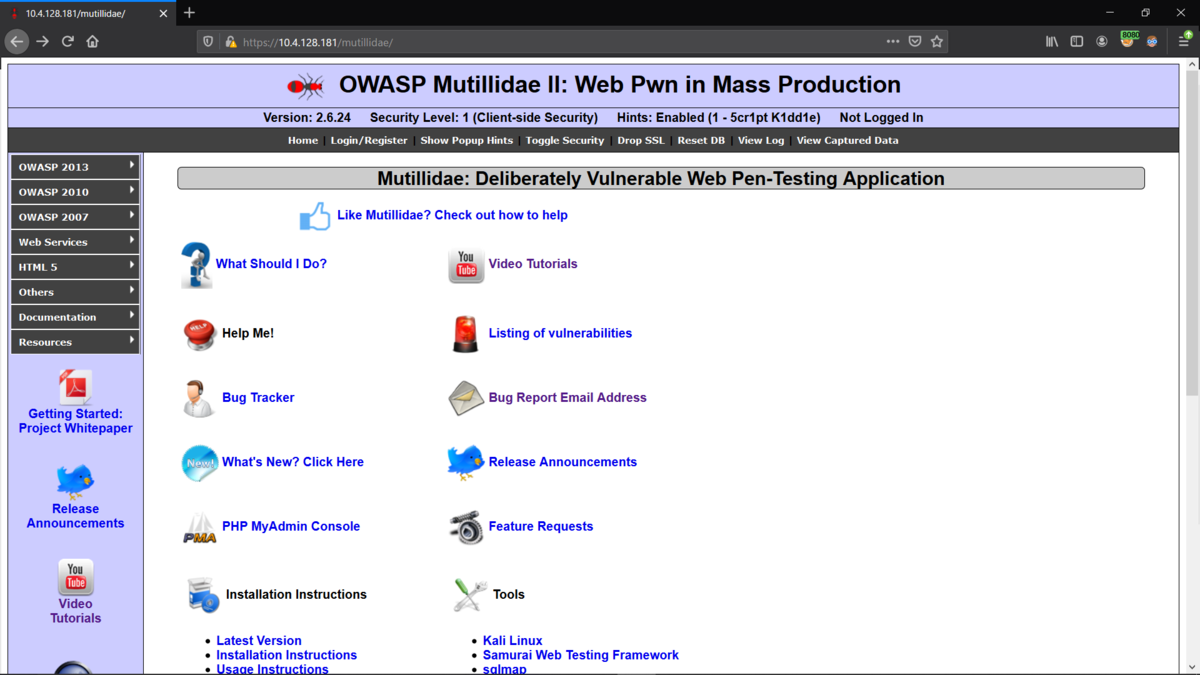The image size is (1200, 675).
Task: Close the mutillidae browser tab
Action: pos(163,13)
